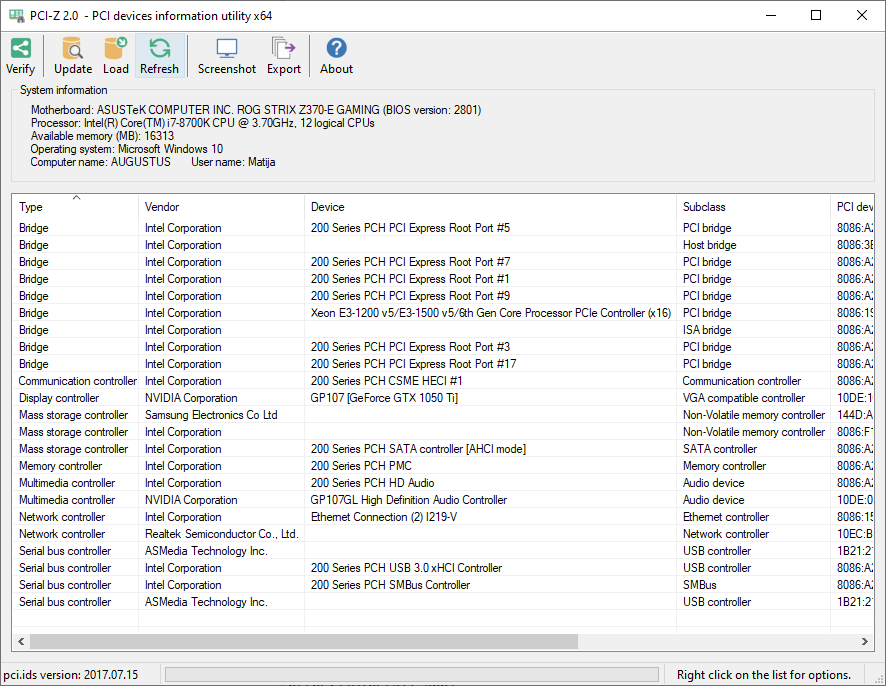The height and width of the screenshot is (686, 886).
Task: Select the Memory controller type cell
Action: [60, 466]
